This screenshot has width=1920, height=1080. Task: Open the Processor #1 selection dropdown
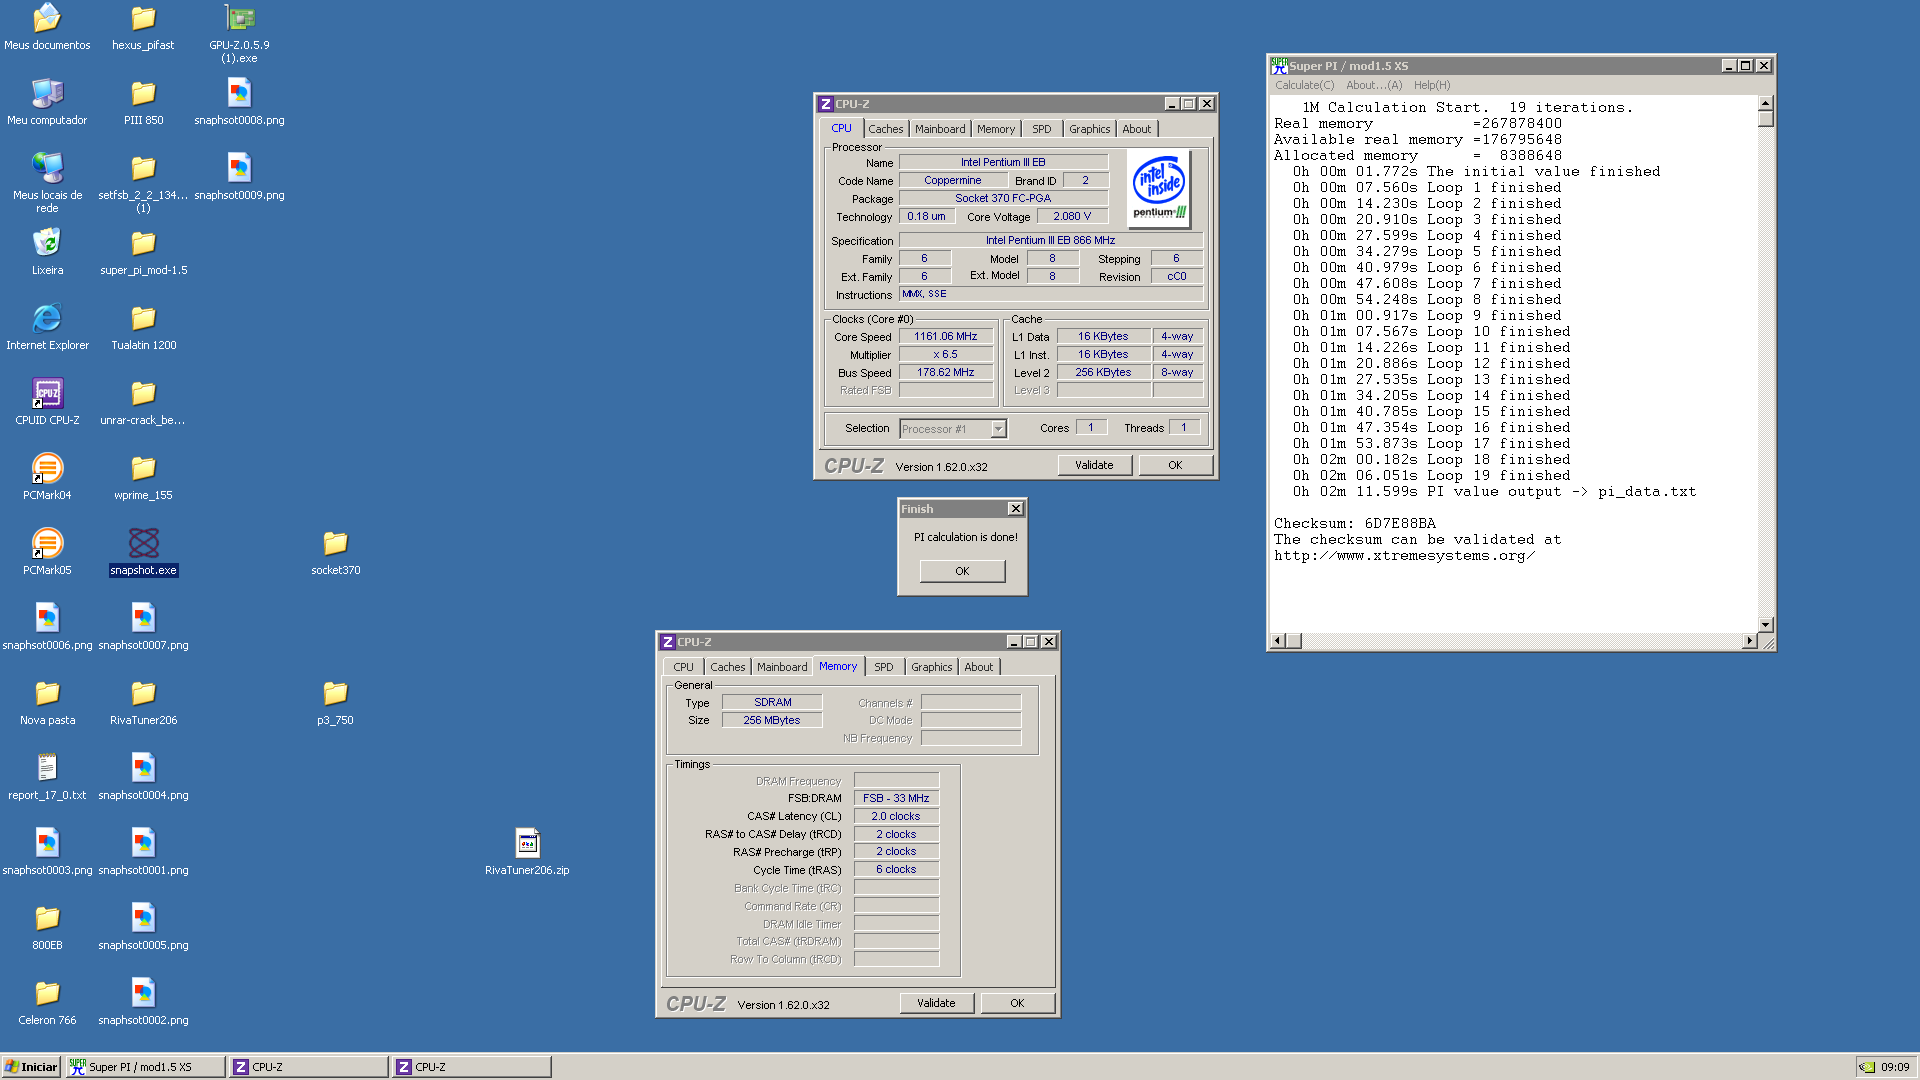[998, 429]
